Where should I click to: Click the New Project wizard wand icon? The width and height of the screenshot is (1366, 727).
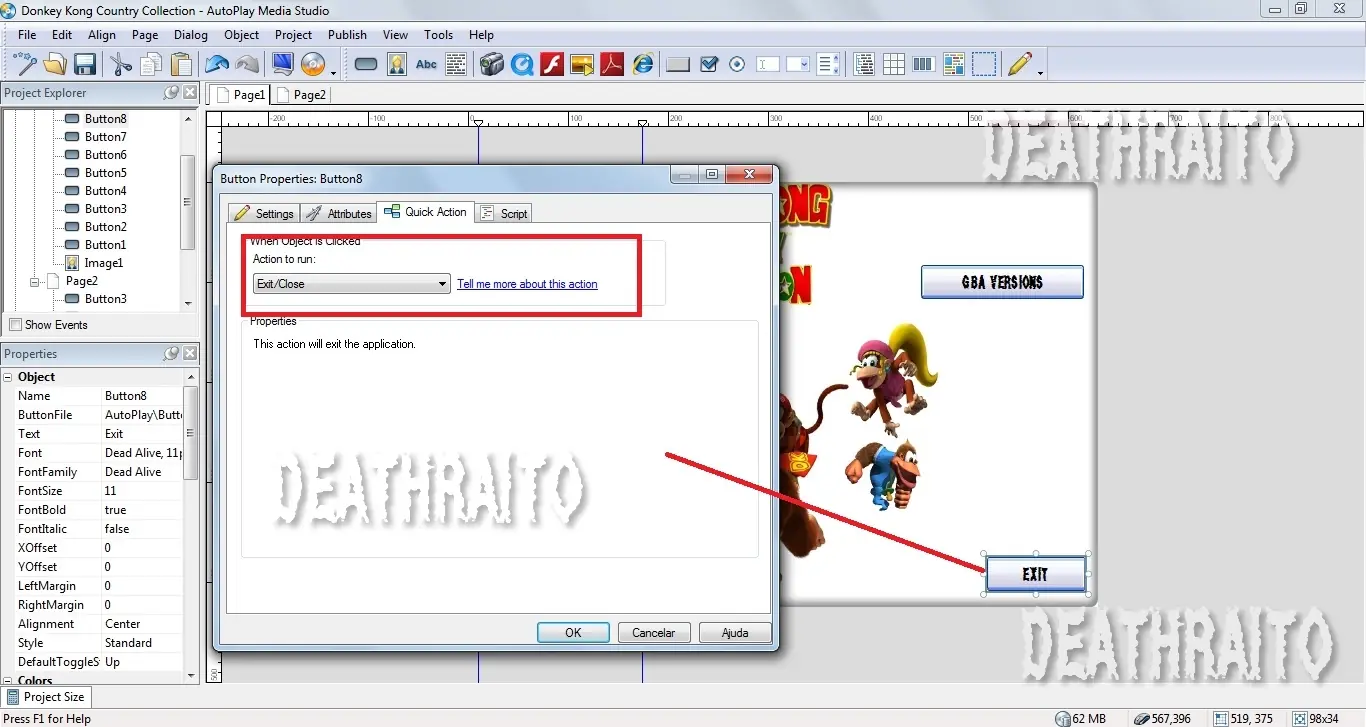pos(24,64)
